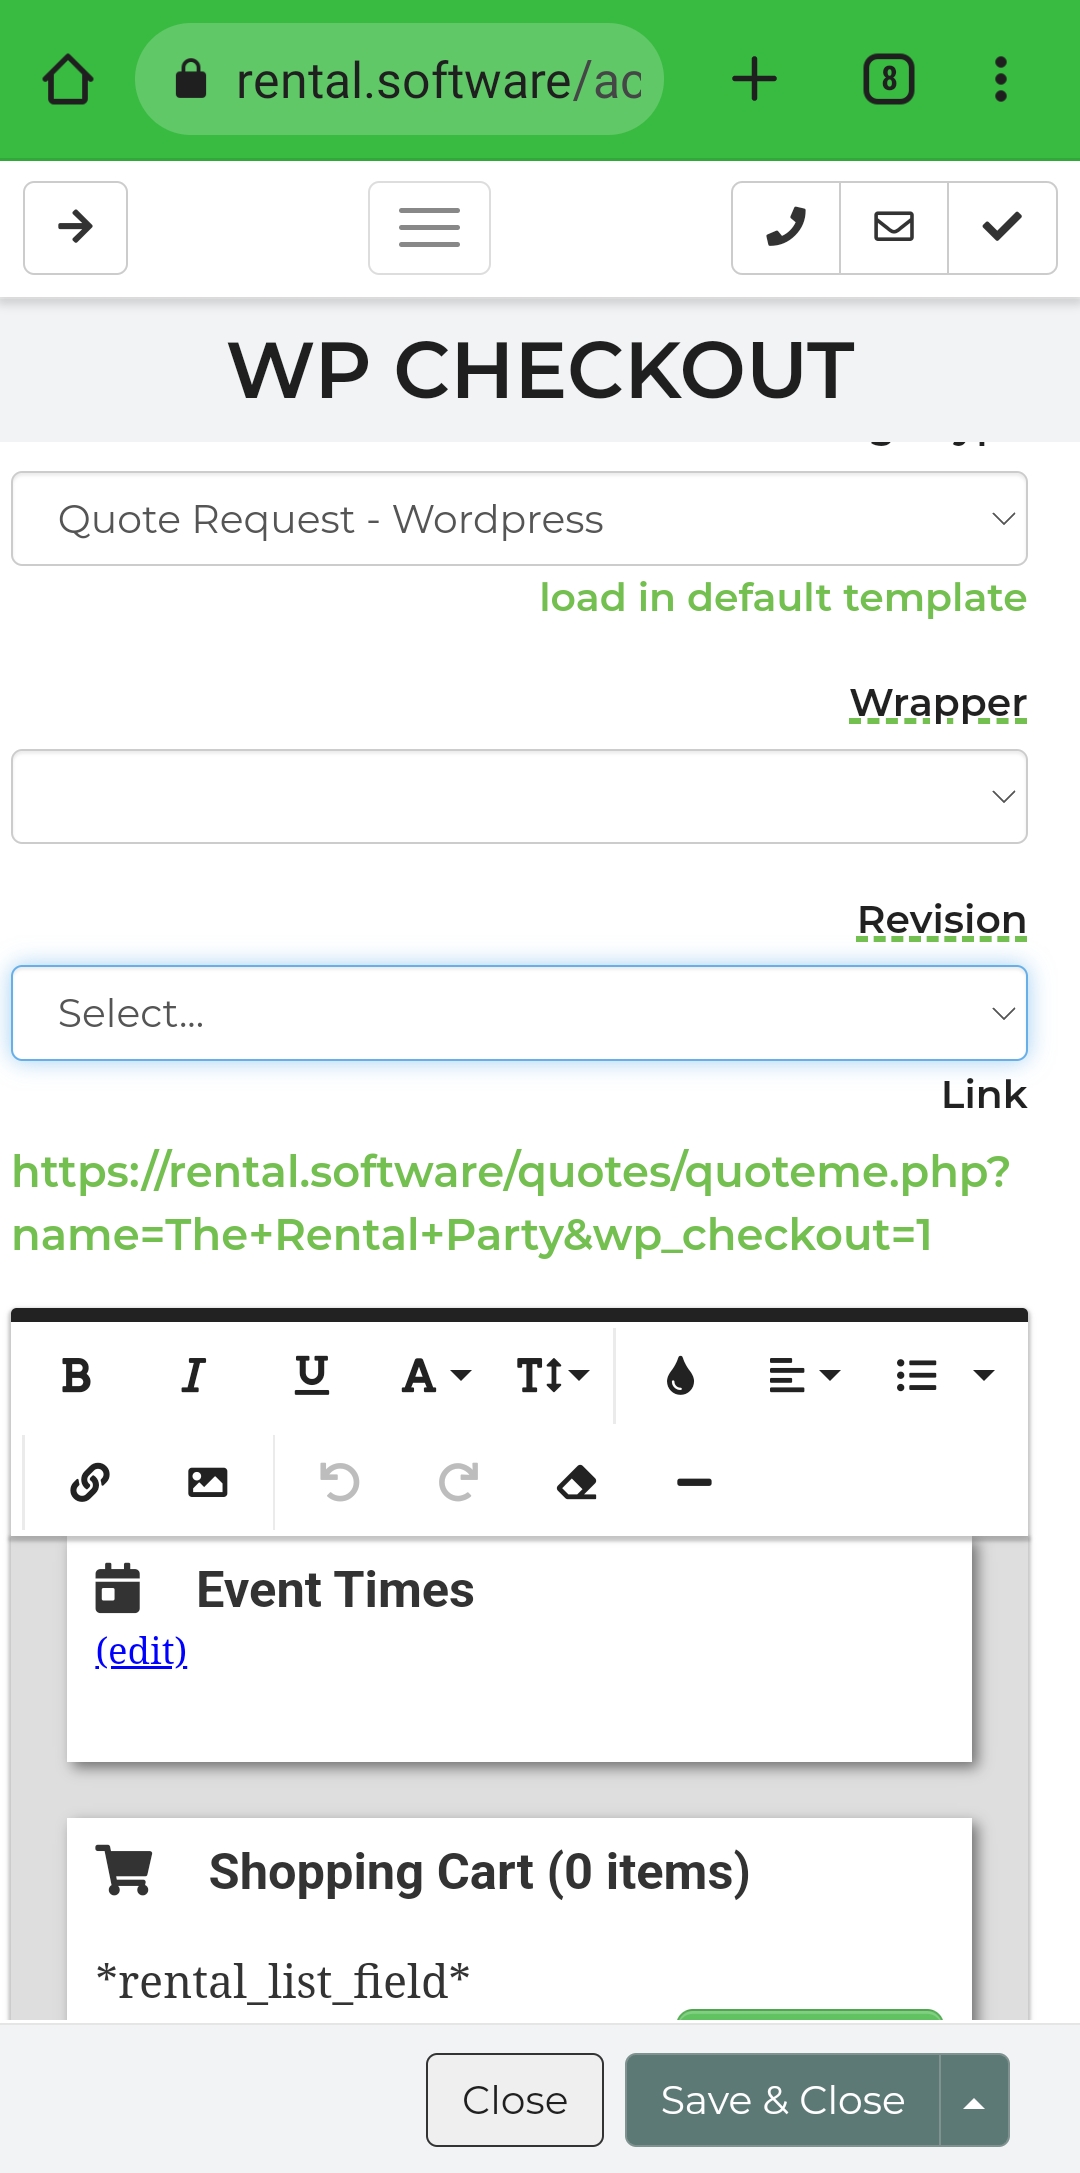Click the phone call icon button

click(786, 228)
